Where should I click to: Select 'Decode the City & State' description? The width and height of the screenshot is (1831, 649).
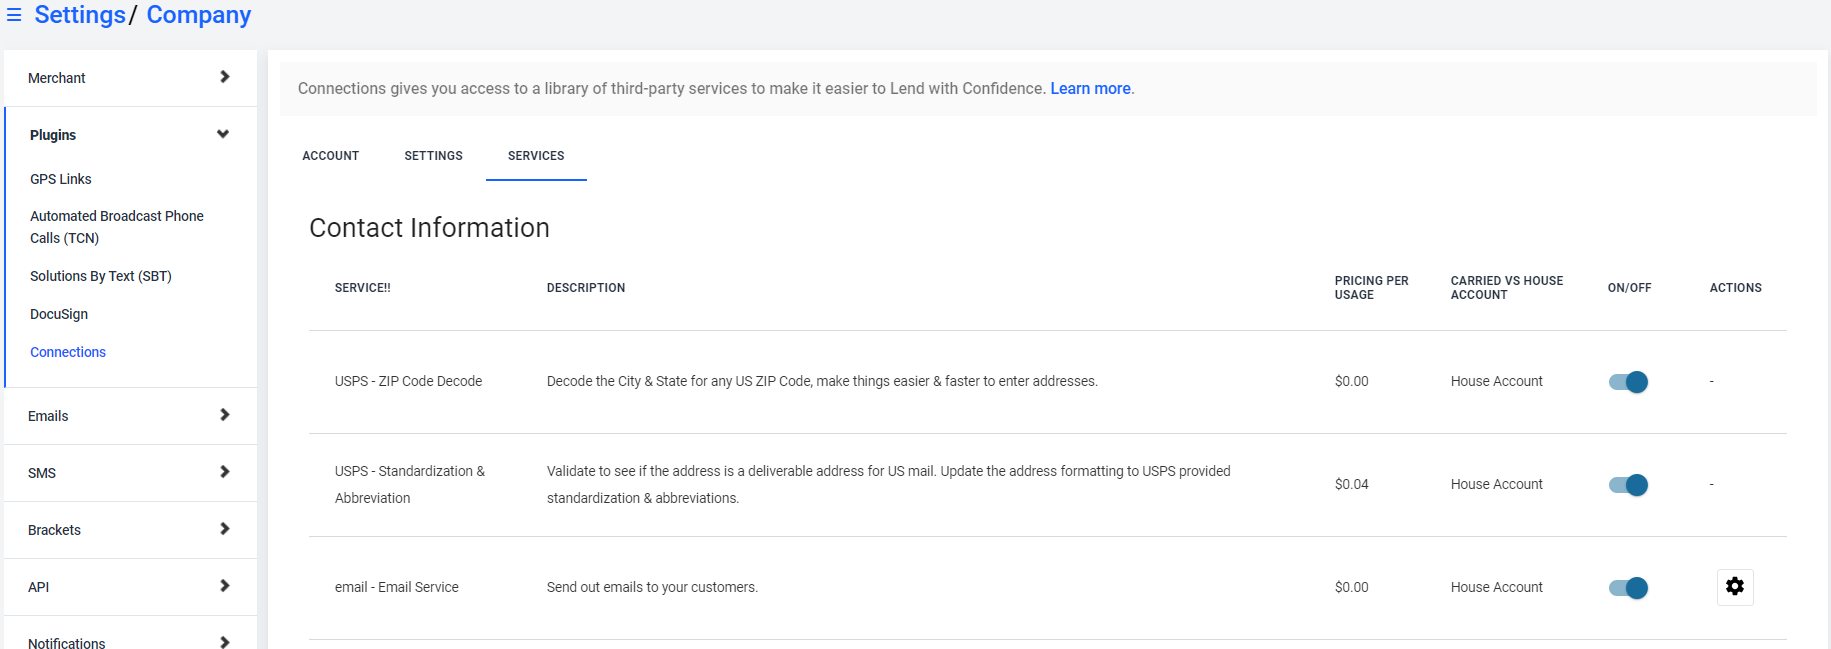(822, 381)
